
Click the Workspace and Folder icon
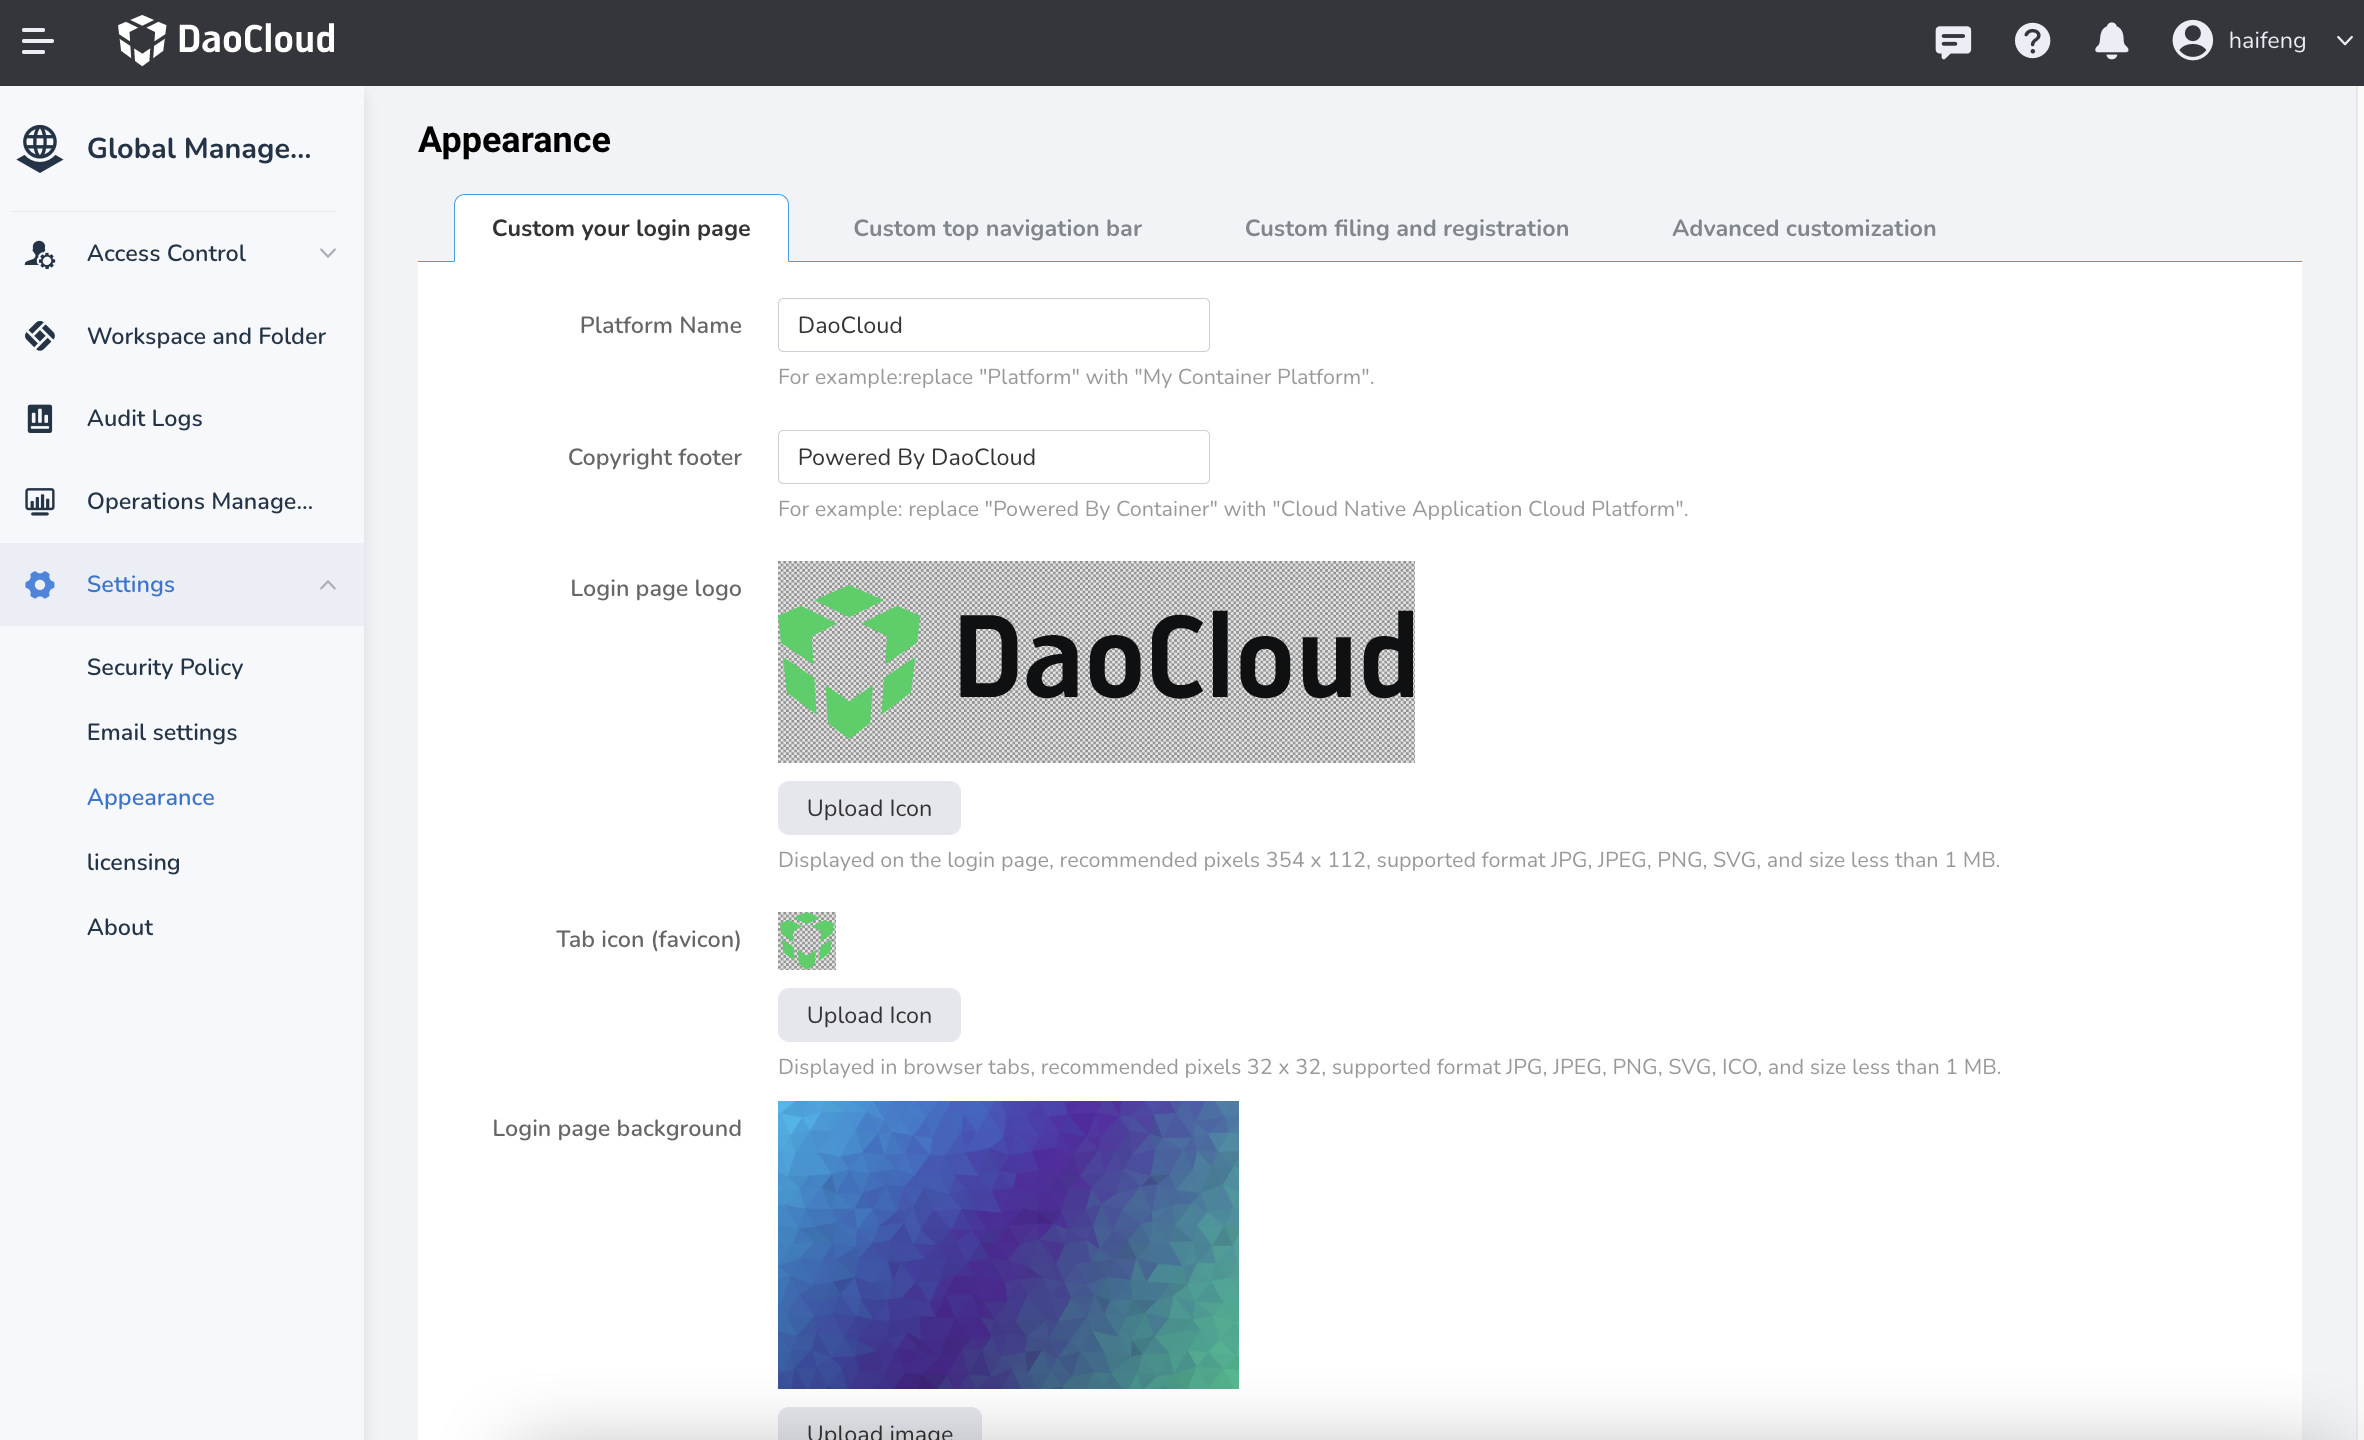coord(40,336)
